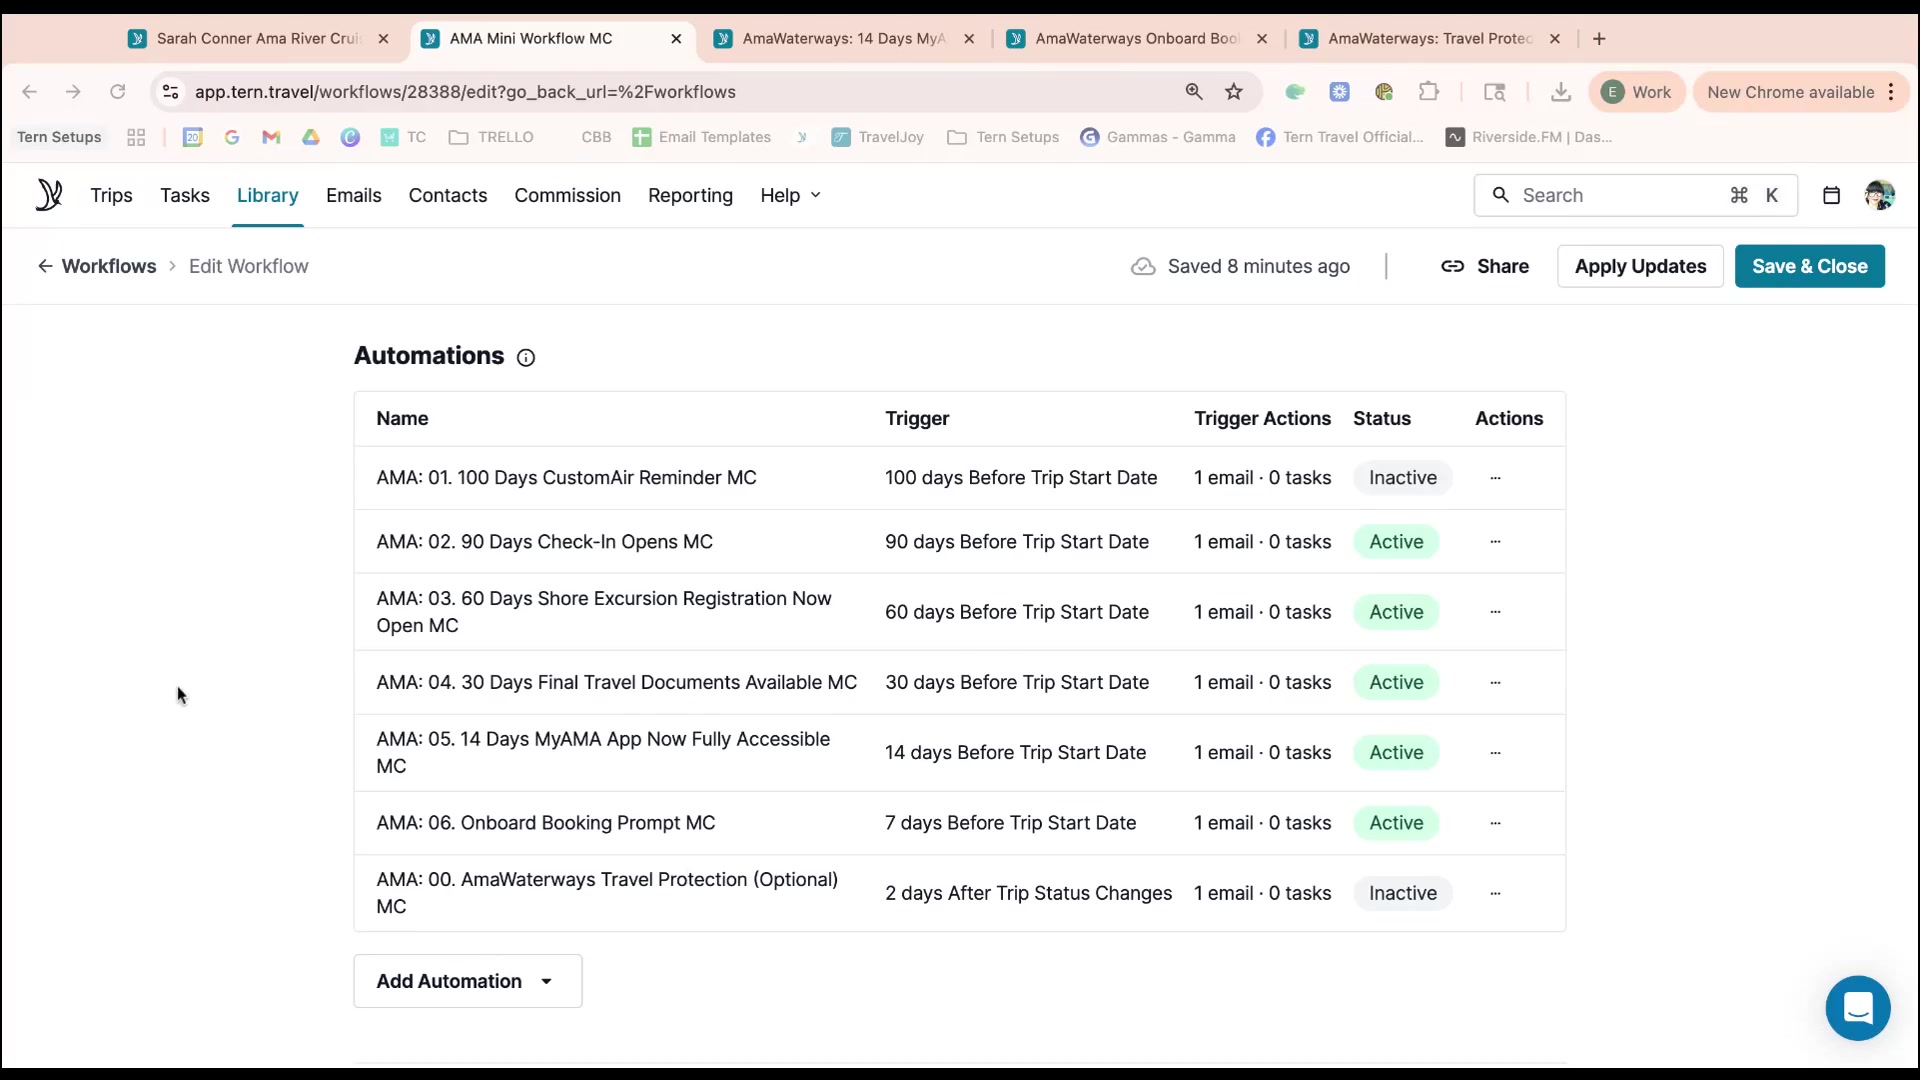Click the browser address bar URL
1920x1080 pixels.
click(465, 92)
